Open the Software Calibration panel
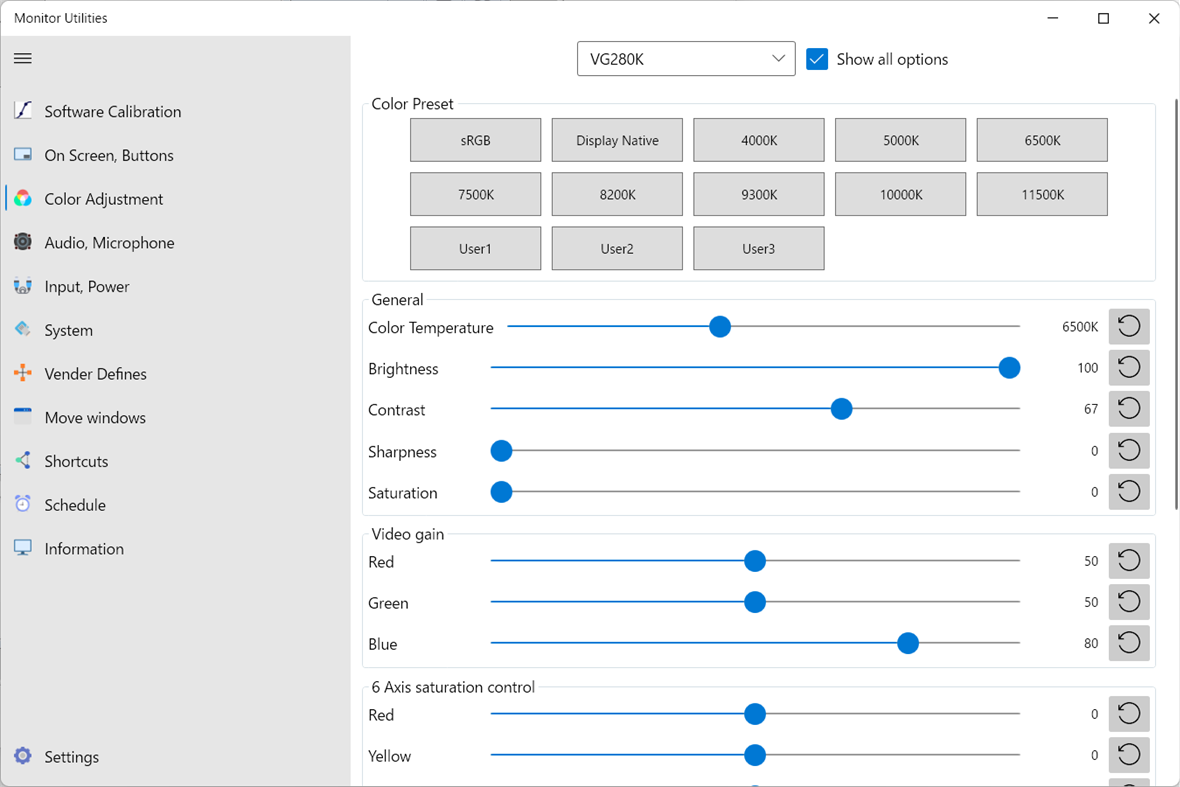The width and height of the screenshot is (1180, 787). pyautogui.click(x=112, y=111)
